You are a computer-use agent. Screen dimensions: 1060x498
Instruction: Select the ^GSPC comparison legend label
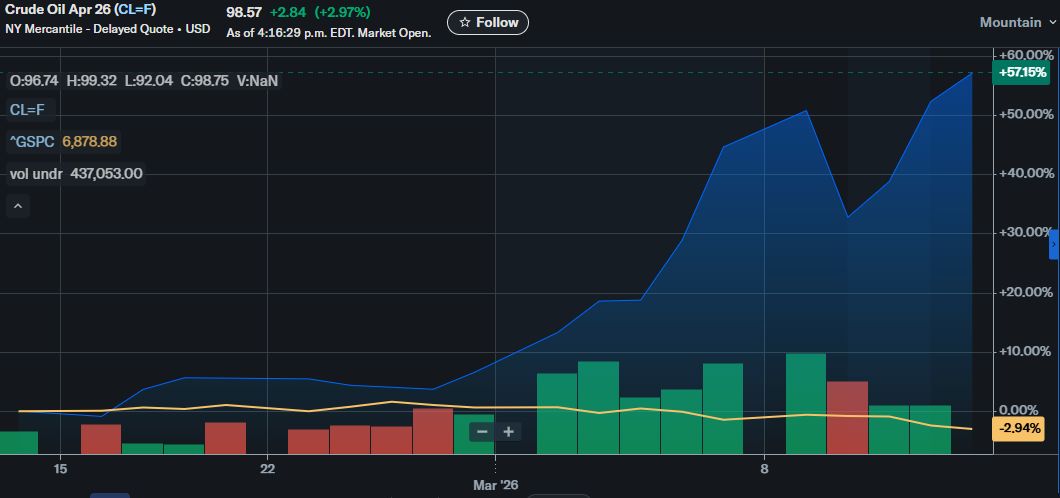tap(32, 141)
